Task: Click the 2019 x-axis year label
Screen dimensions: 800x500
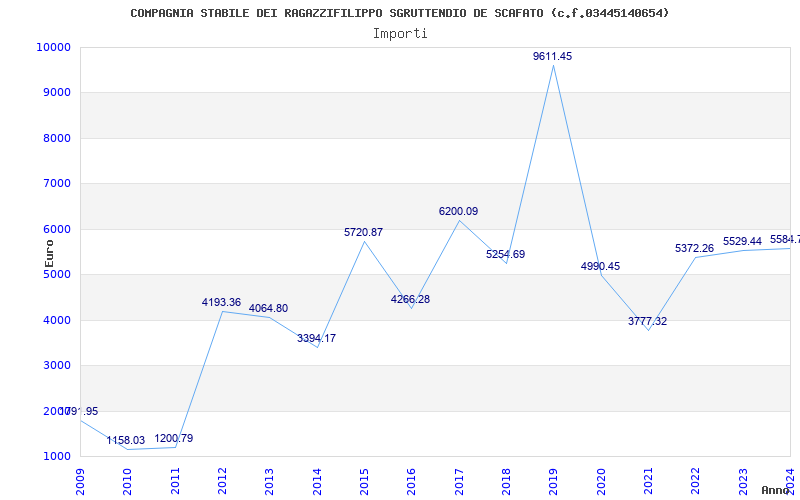Action: (x=554, y=482)
